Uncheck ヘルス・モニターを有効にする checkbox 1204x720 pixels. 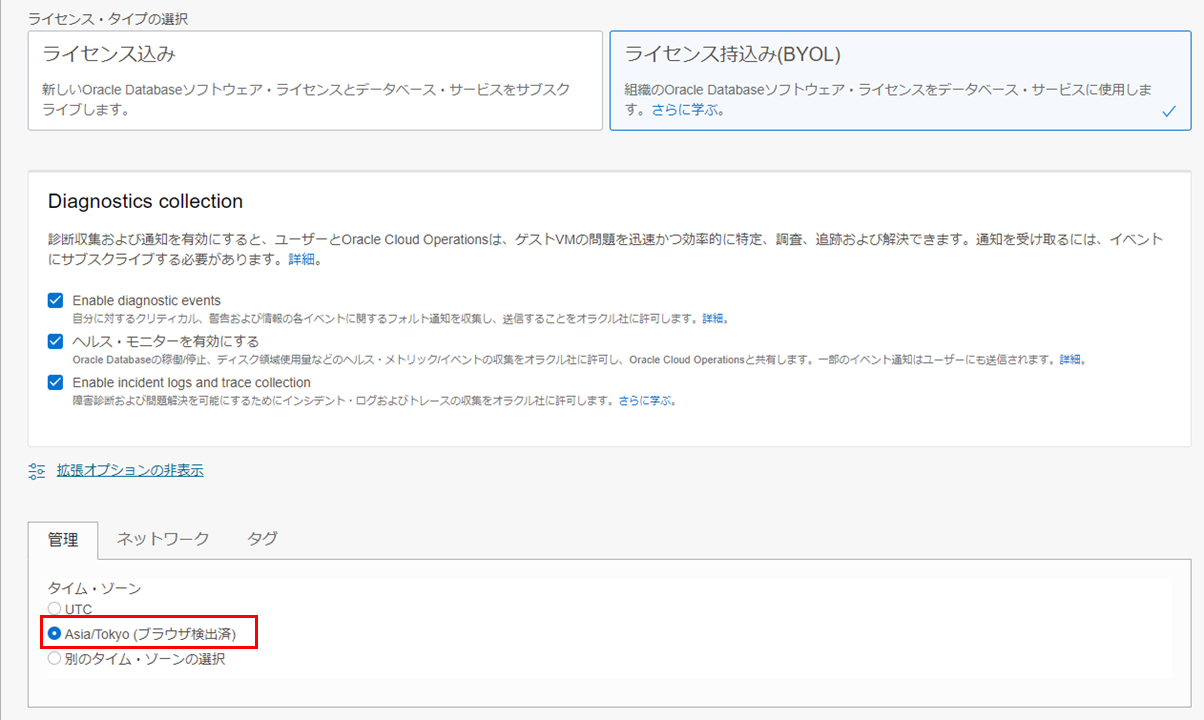click(x=56, y=342)
